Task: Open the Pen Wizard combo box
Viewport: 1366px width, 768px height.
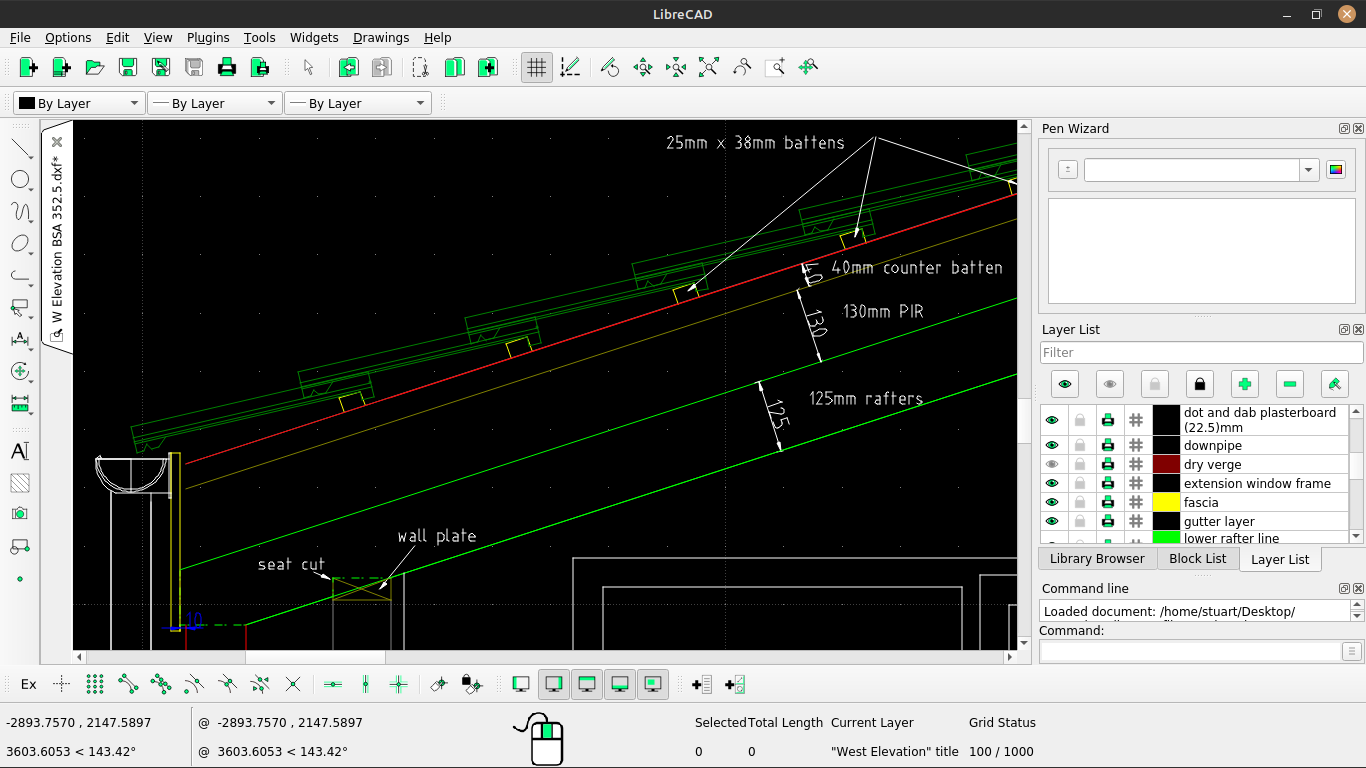Action: [1201, 170]
